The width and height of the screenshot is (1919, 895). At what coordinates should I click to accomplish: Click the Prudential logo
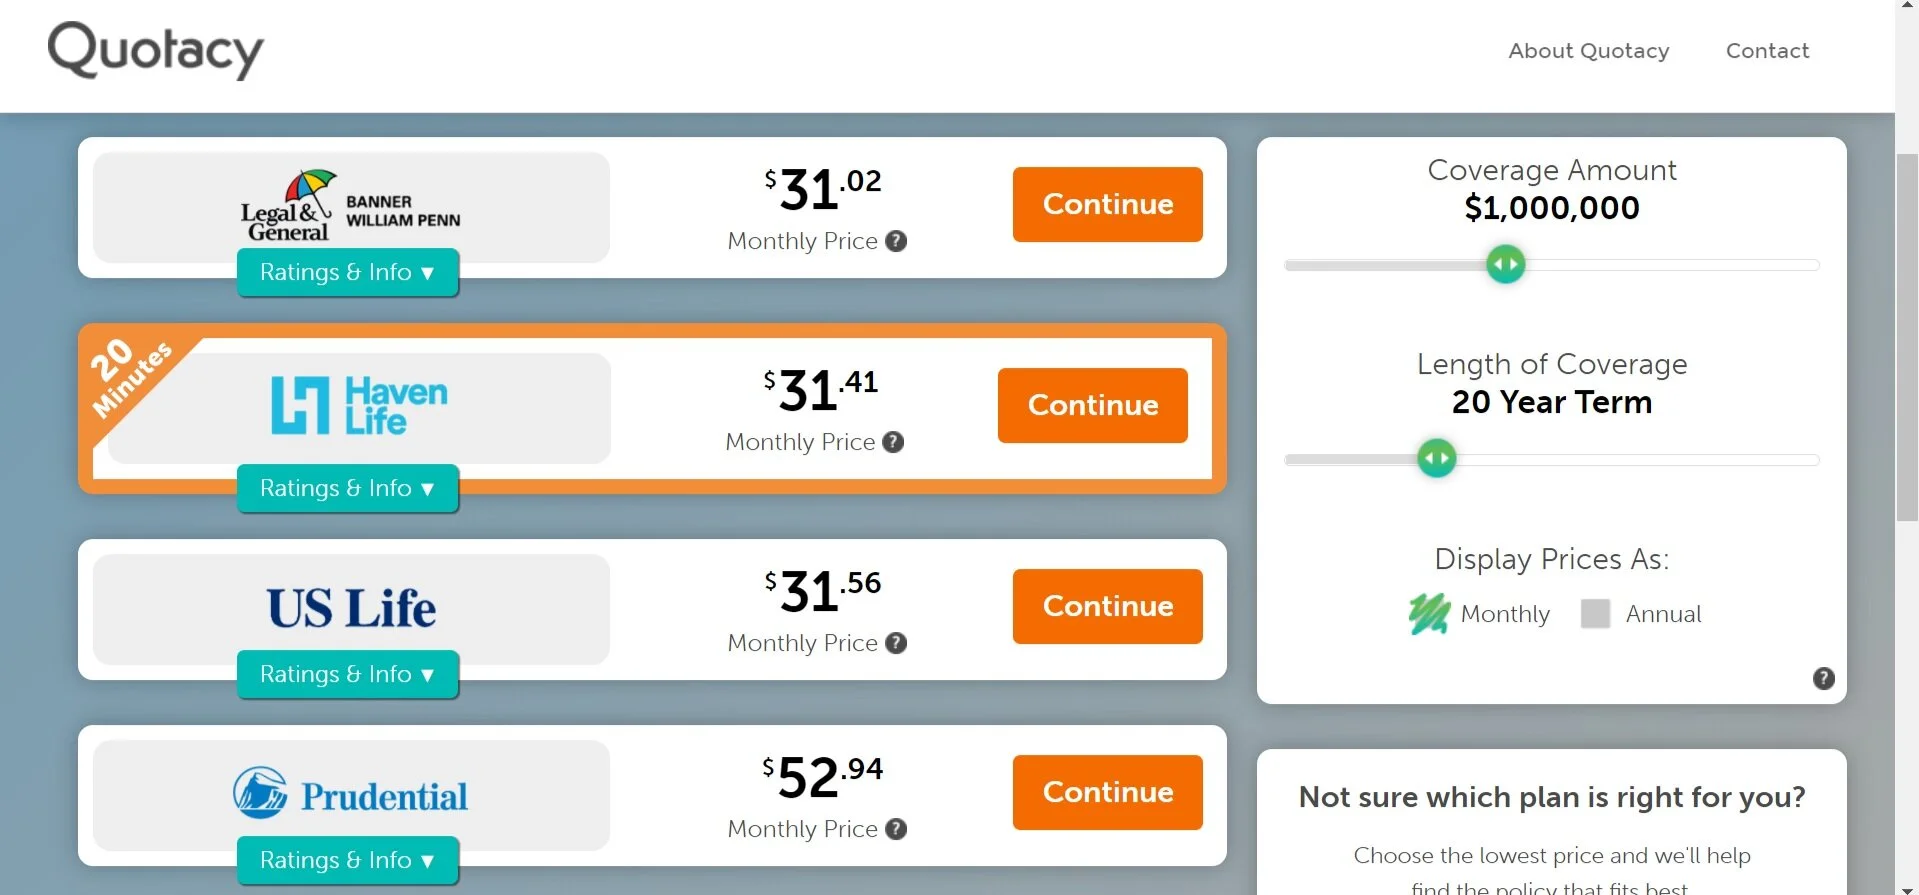pyautogui.click(x=350, y=794)
